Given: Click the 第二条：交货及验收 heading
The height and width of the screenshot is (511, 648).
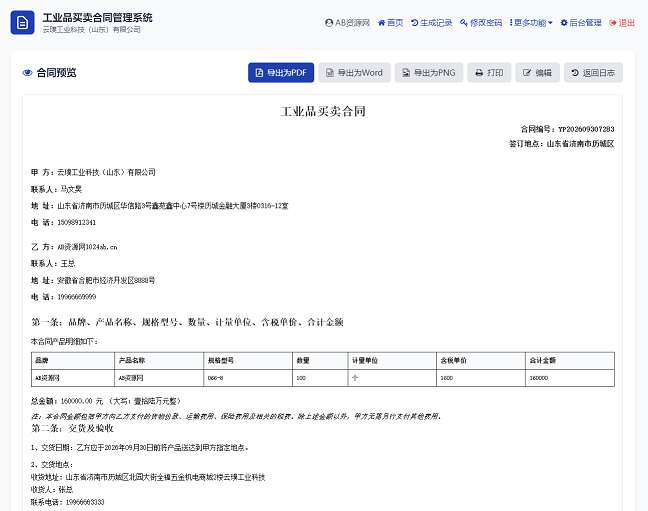Looking at the screenshot, I should coord(72,428).
